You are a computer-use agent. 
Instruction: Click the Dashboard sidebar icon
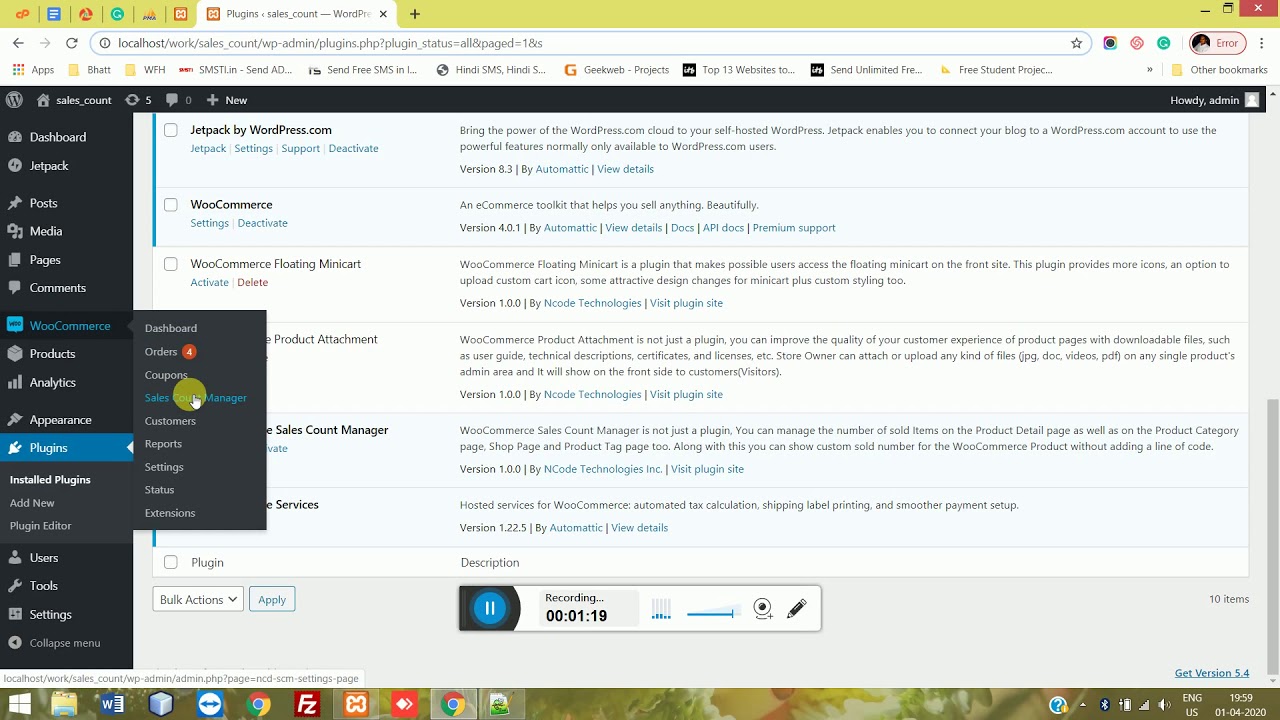point(15,137)
